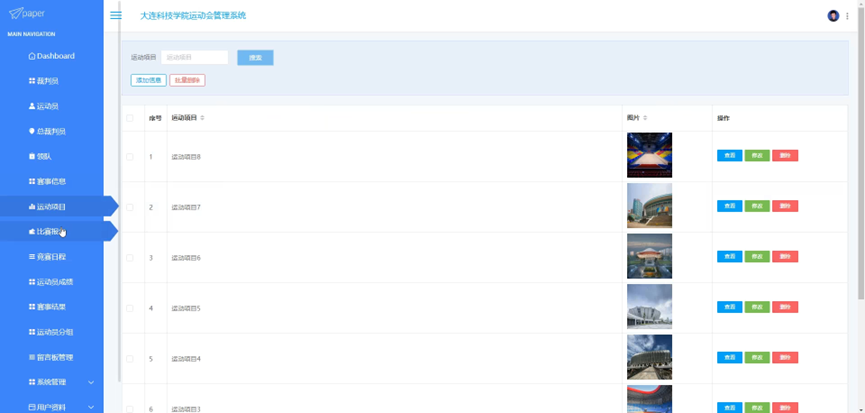Click the 添加信息 add button

coord(148,81)
